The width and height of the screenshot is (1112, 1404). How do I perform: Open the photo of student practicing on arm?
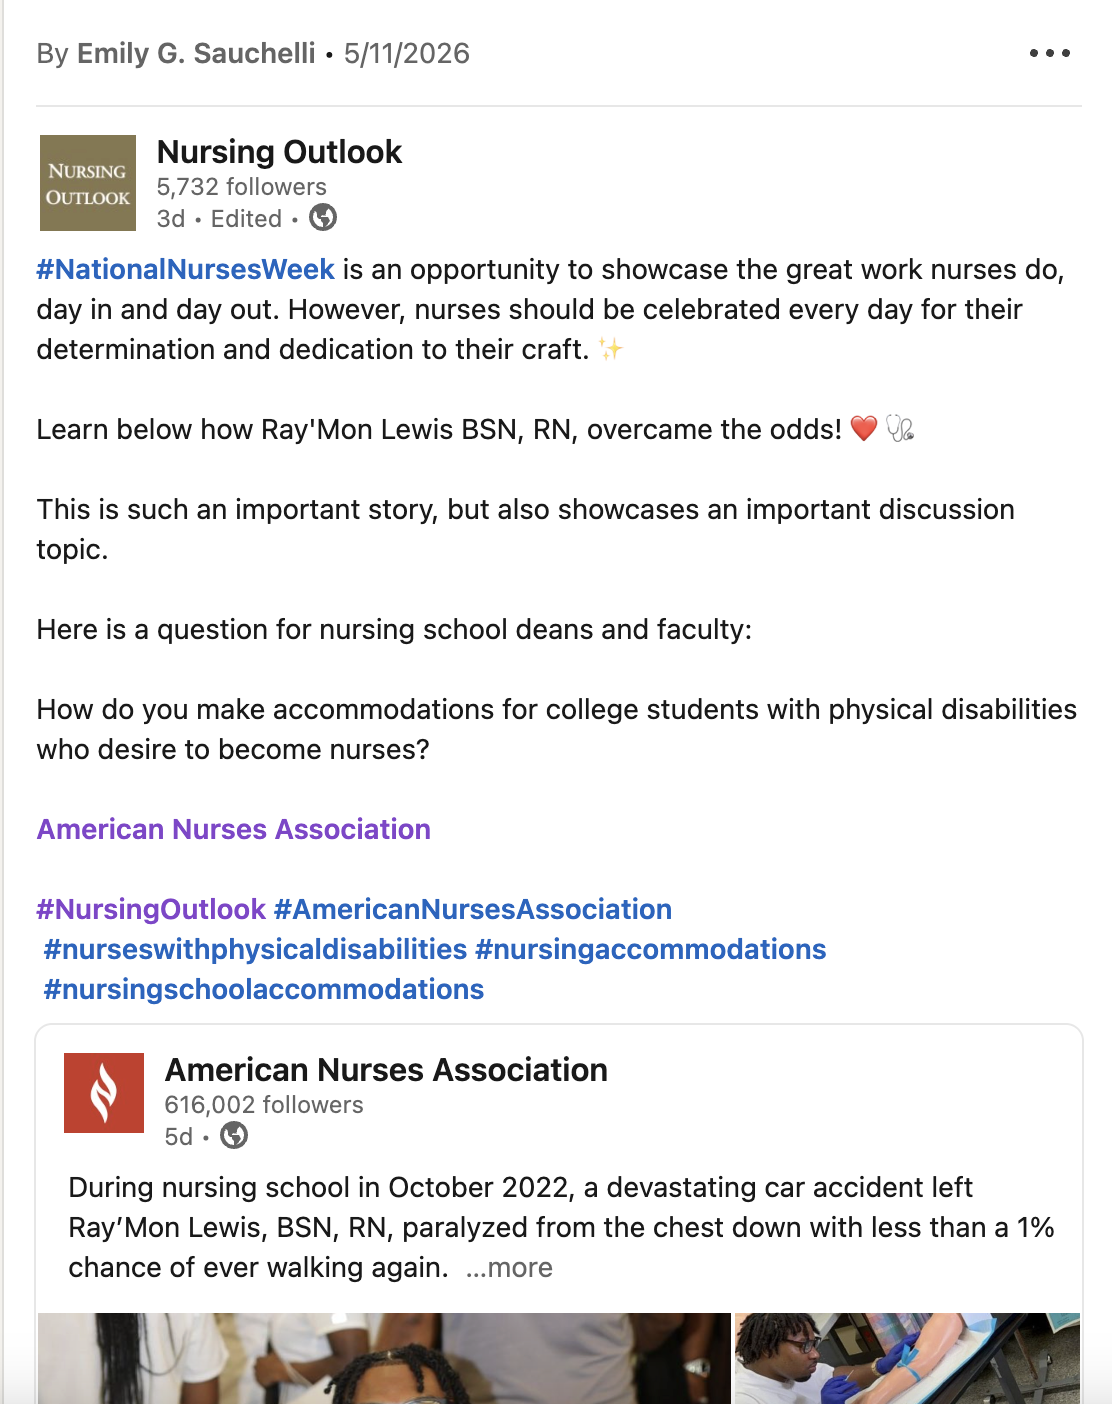907,1358
